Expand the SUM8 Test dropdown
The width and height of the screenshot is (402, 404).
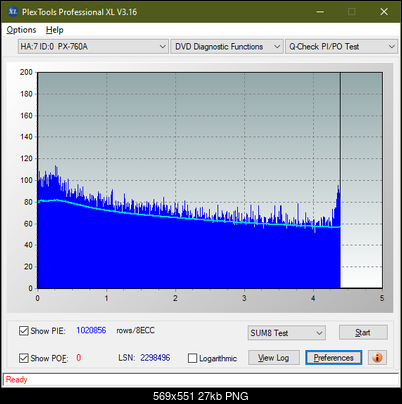(x=287, y=333)
